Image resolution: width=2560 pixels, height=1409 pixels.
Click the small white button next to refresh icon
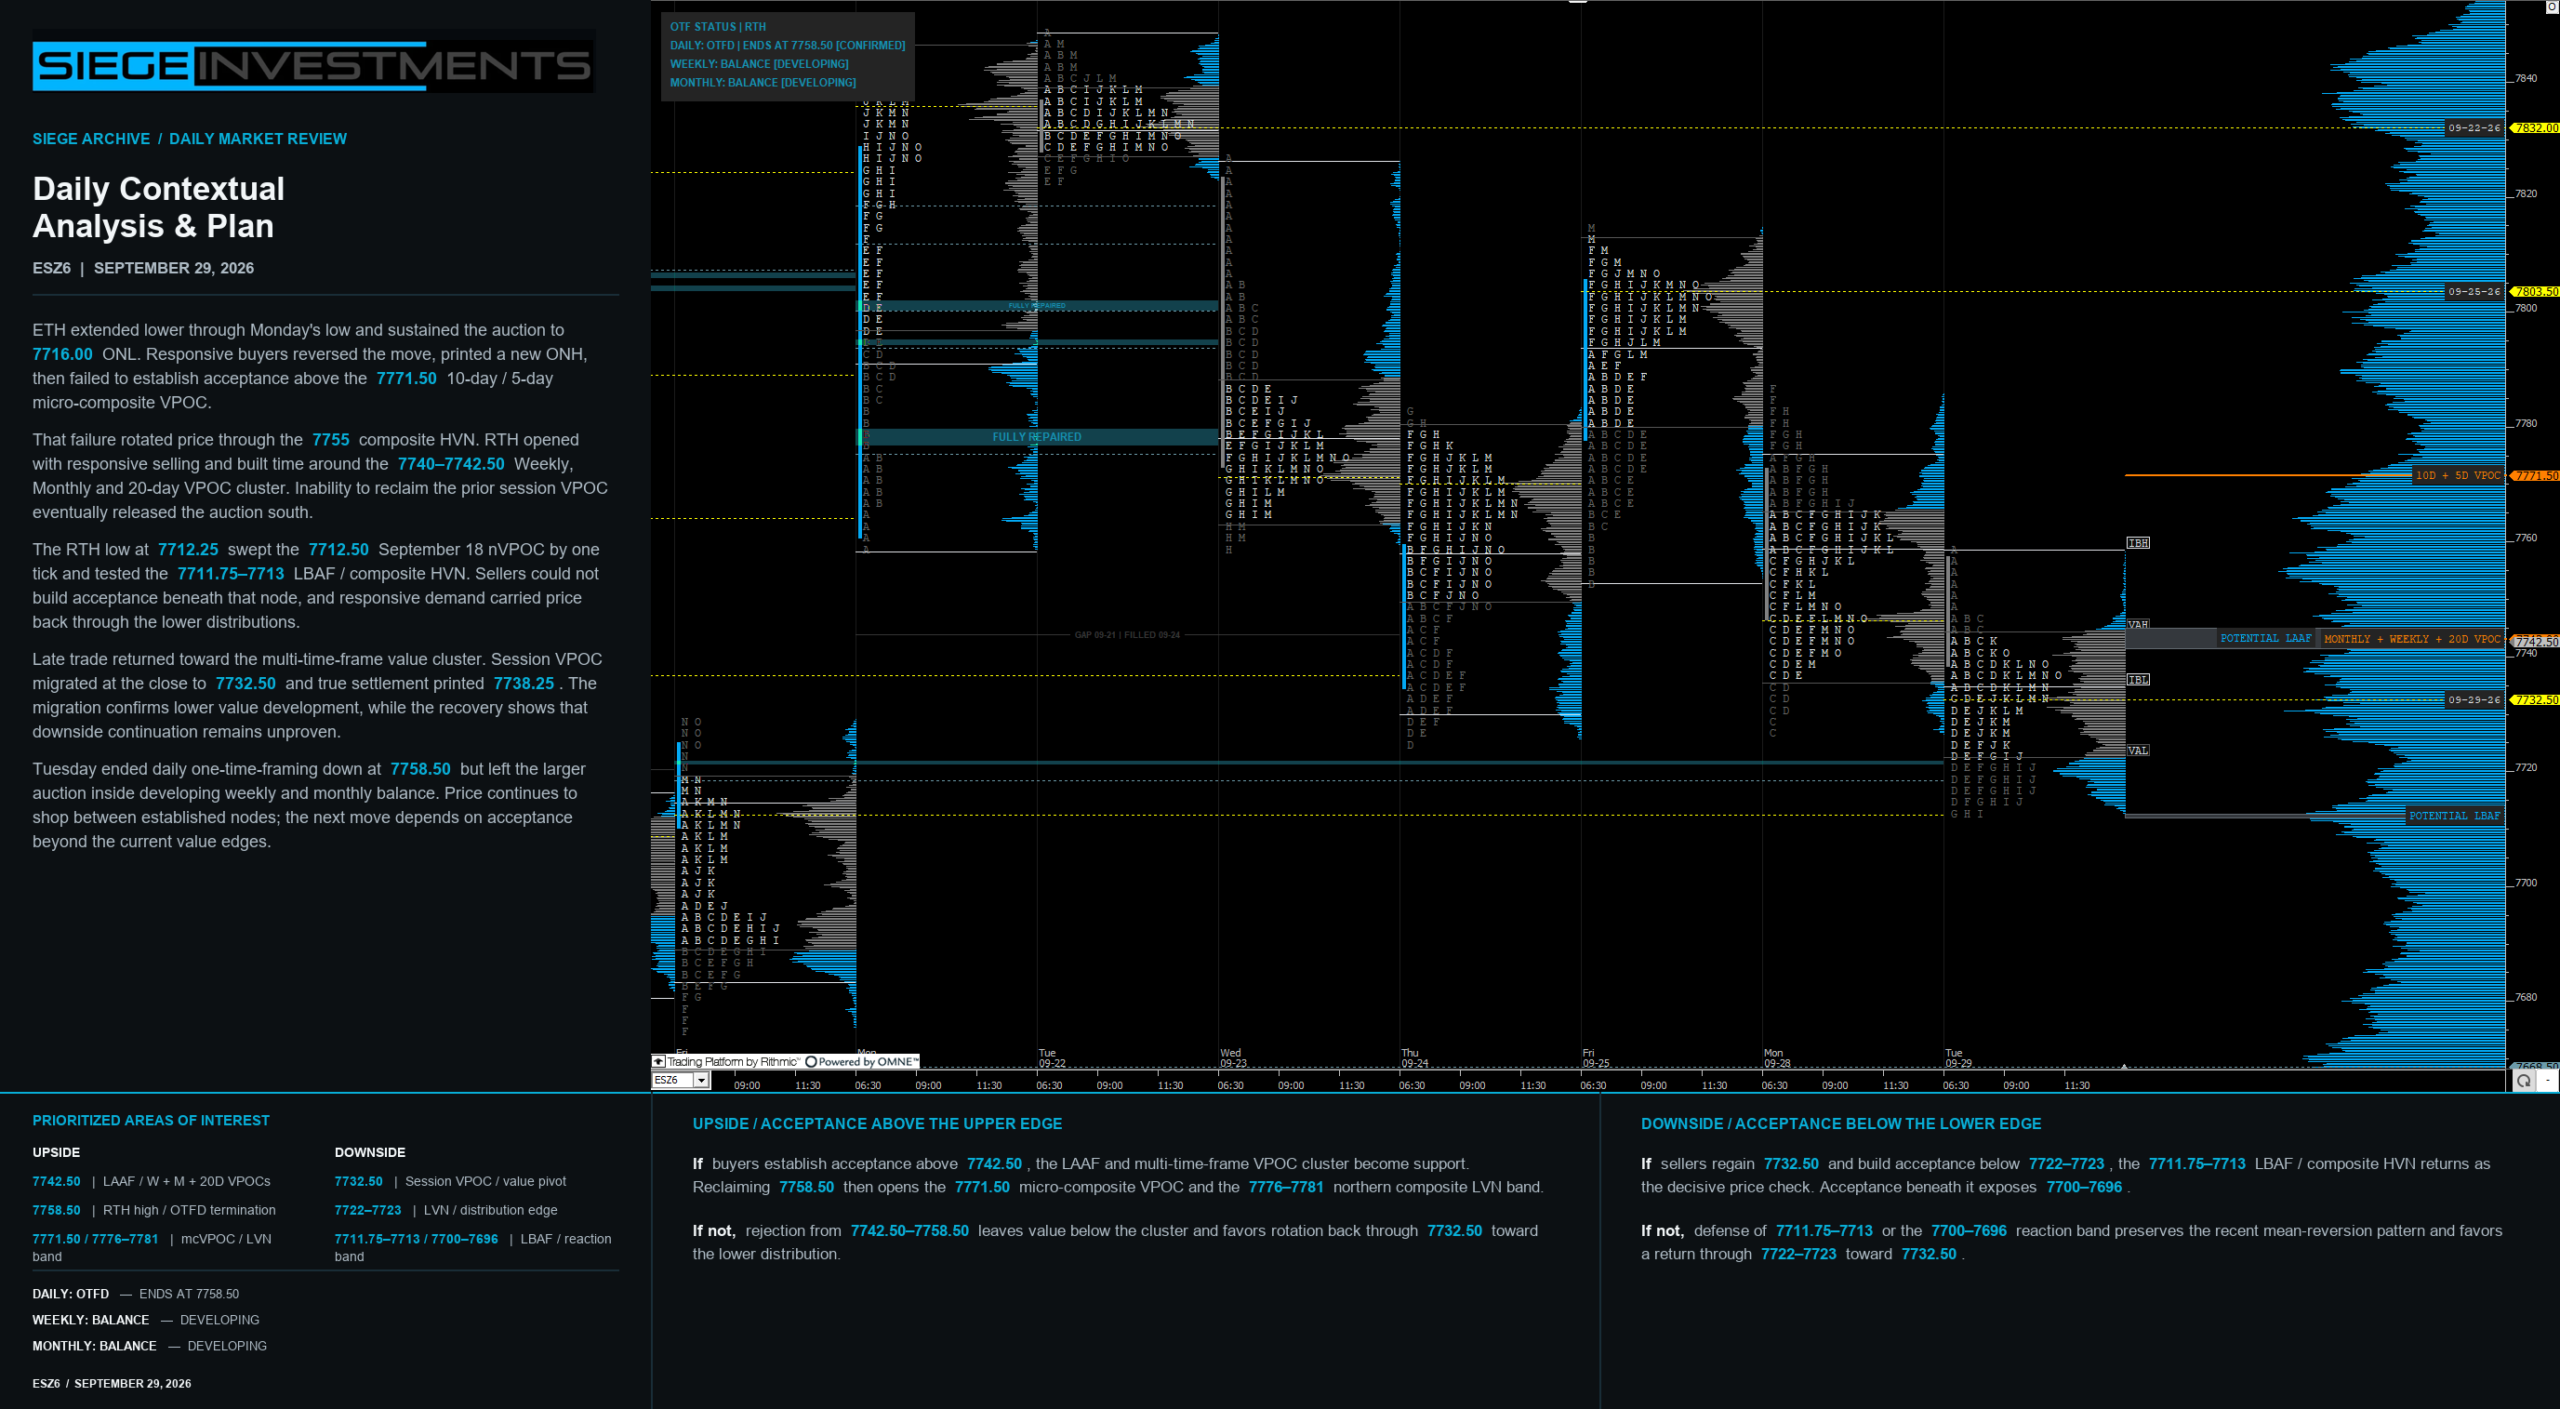click(2547, 1080)
